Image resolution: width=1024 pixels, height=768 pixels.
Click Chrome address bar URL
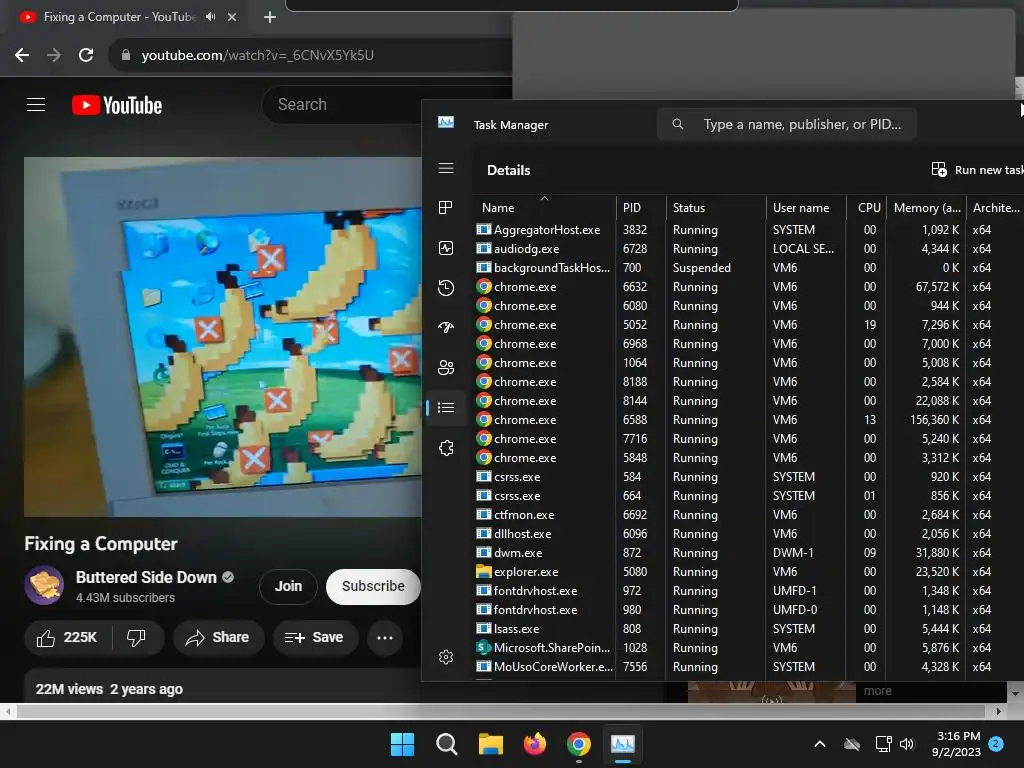(x=257, y=56)
